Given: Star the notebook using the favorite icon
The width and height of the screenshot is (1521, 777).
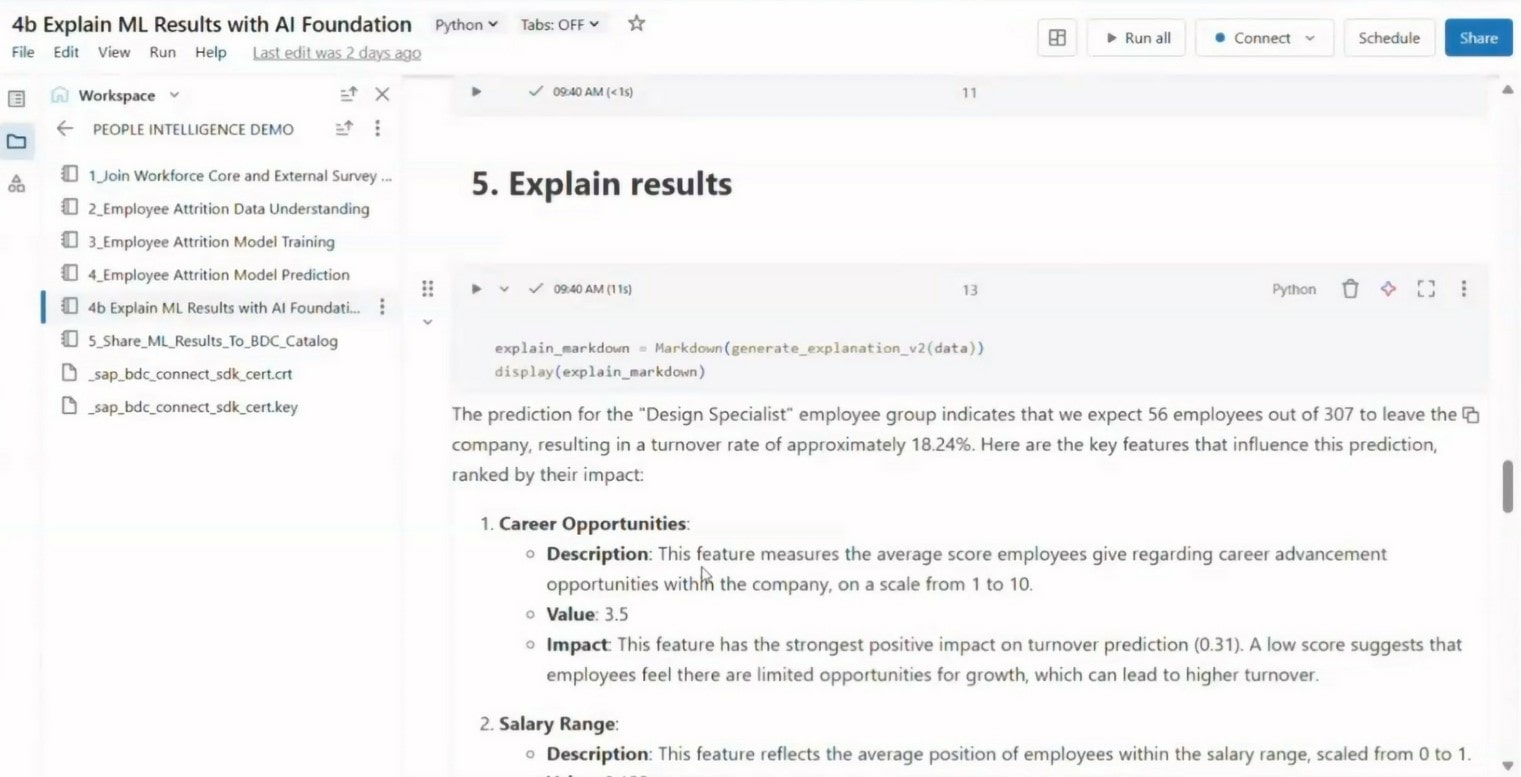Looking at the screenshot, I should [x=635, y=24].
